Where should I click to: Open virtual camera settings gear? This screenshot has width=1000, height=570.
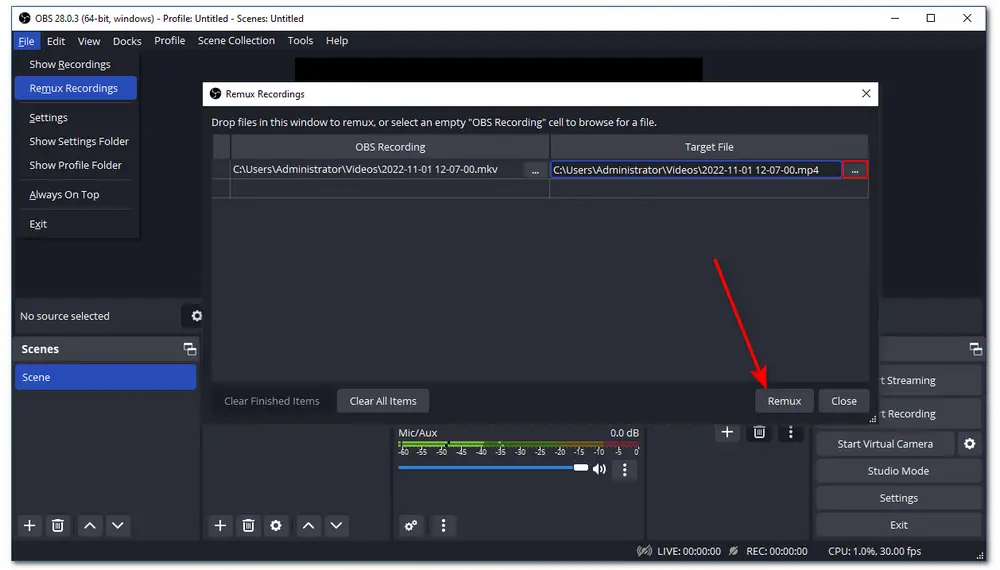coord(969,444)
